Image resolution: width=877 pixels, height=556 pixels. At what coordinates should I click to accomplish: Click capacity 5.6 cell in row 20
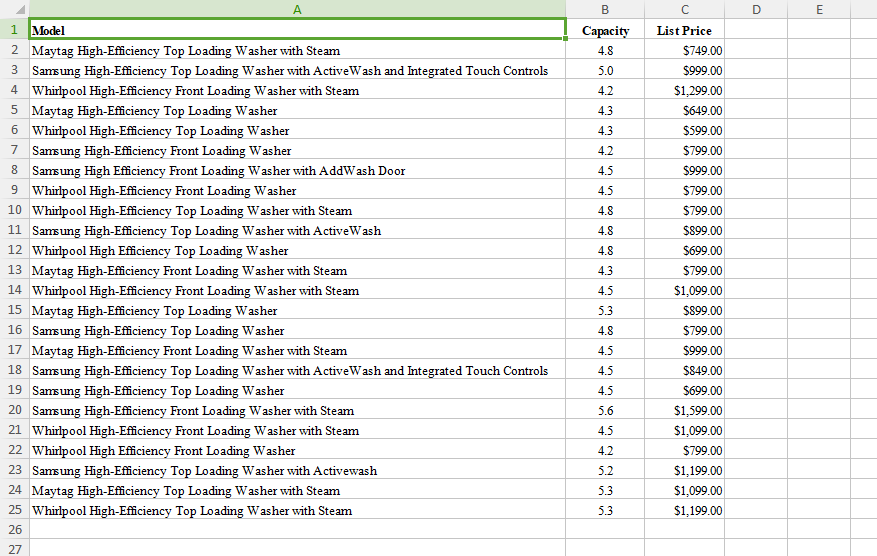(605, 411)
